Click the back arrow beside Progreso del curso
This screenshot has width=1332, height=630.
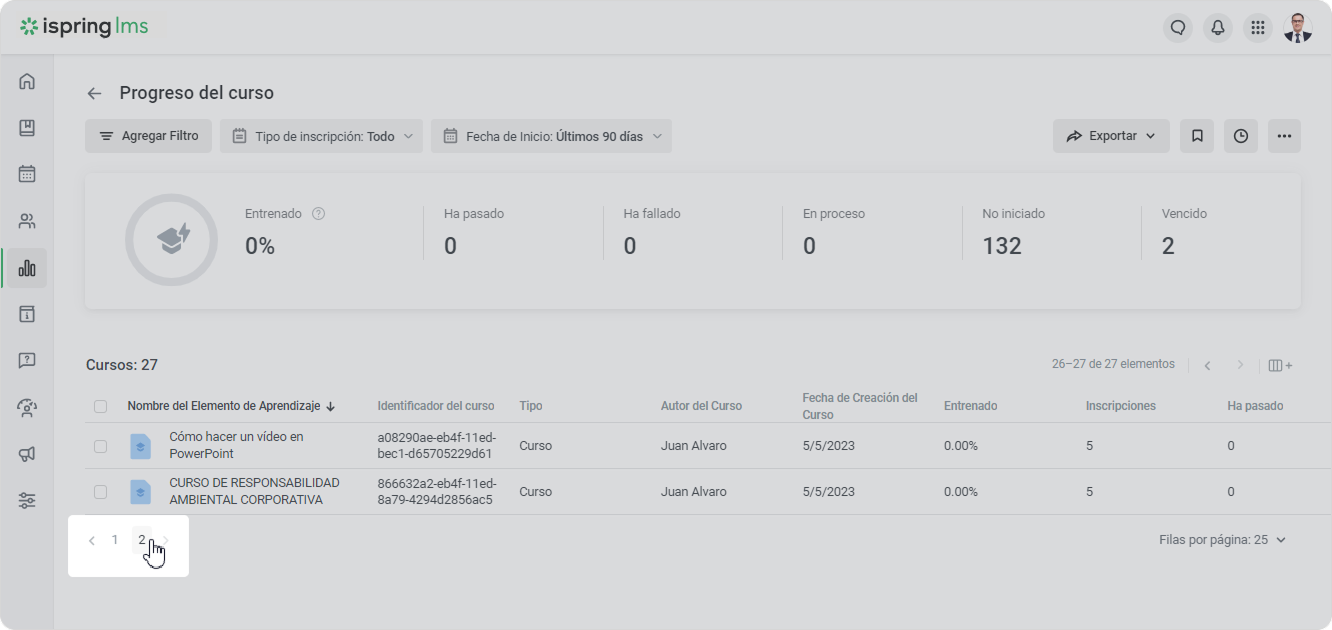click(x=94, y=93)
